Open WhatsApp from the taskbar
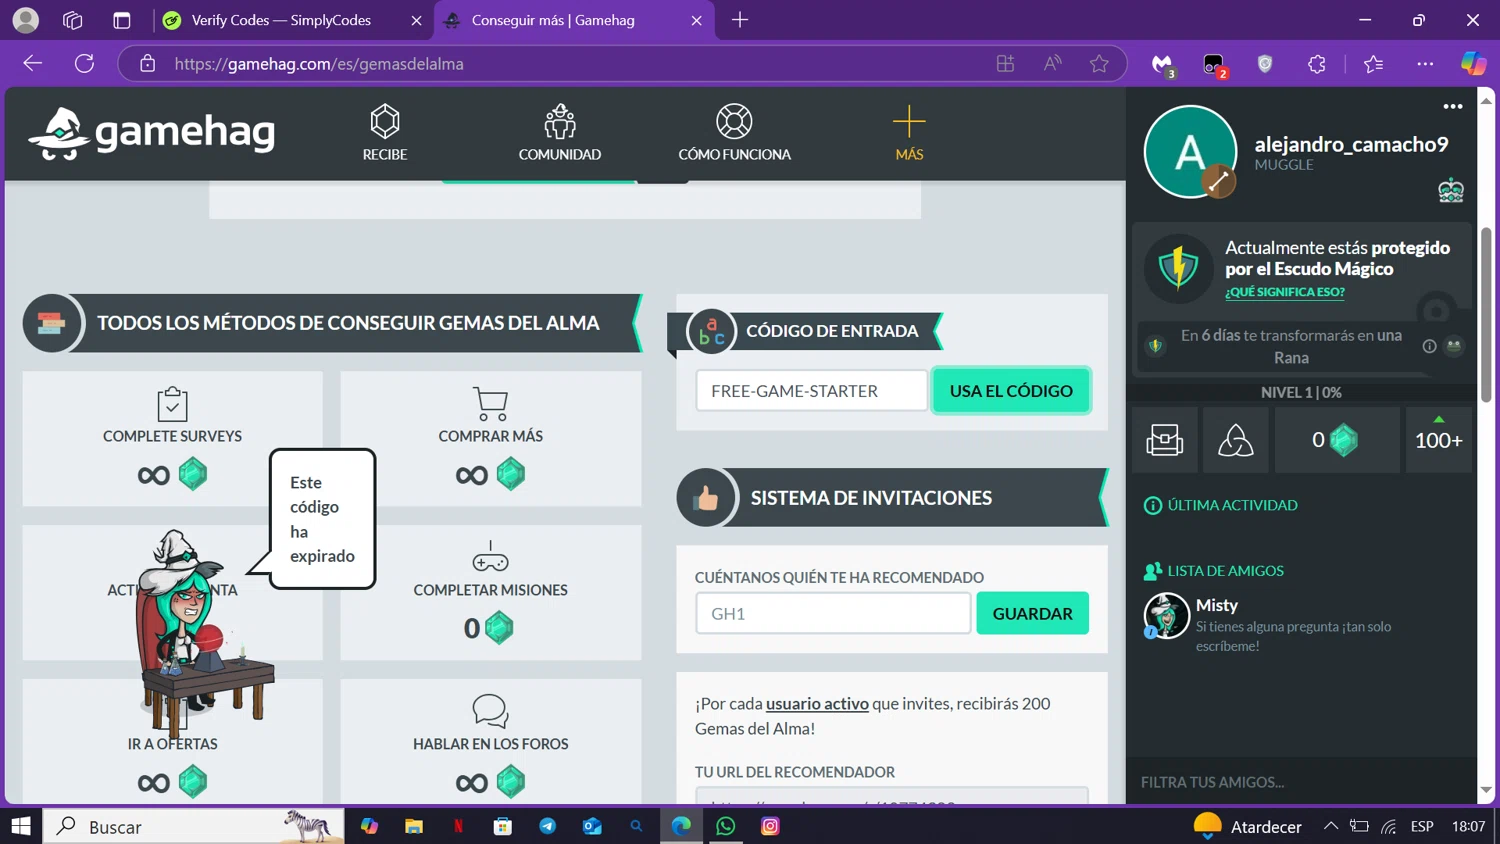 pos(726,826)
